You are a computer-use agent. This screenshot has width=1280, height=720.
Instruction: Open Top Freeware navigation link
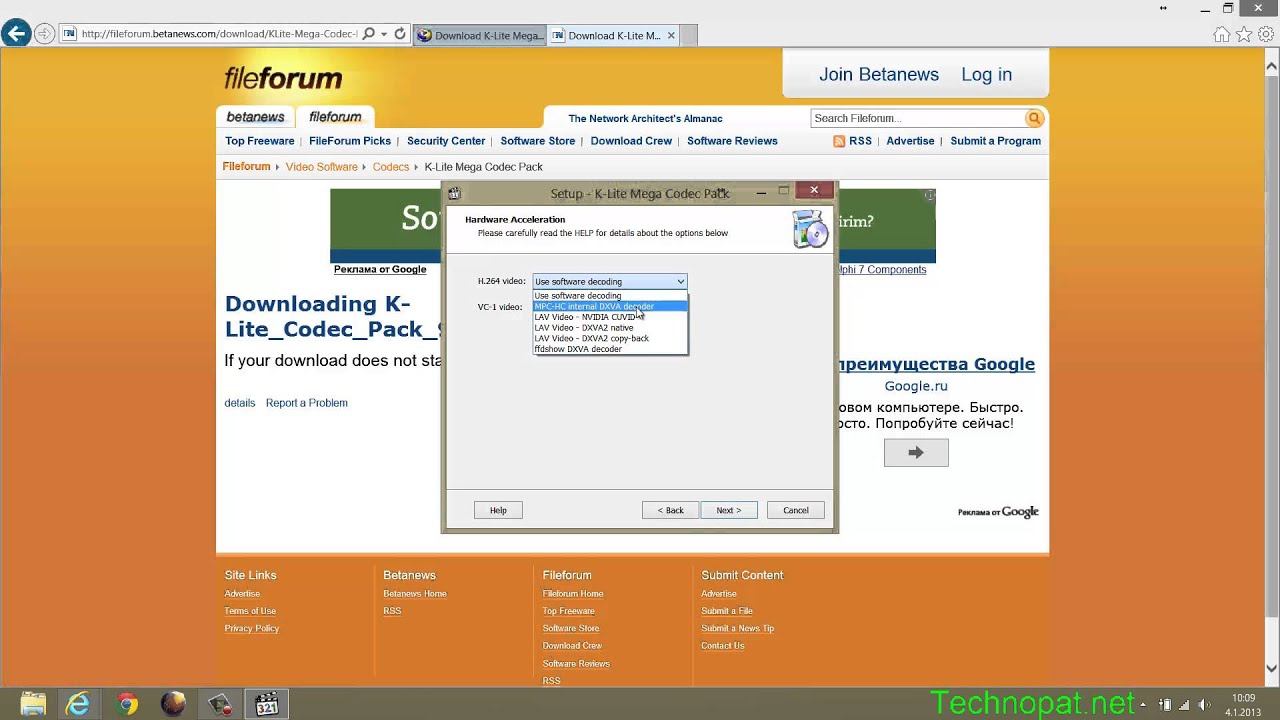(260, 141)
